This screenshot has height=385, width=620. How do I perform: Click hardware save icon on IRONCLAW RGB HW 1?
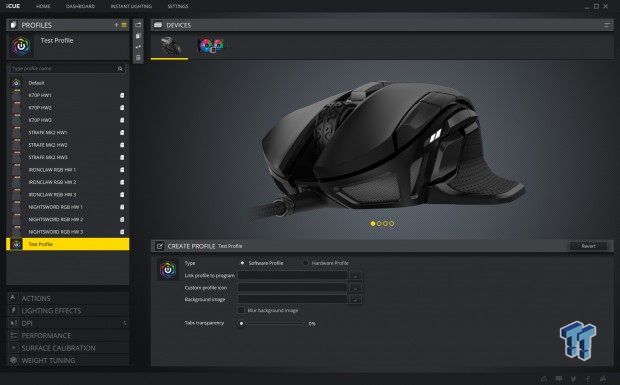tap(122, 170)
